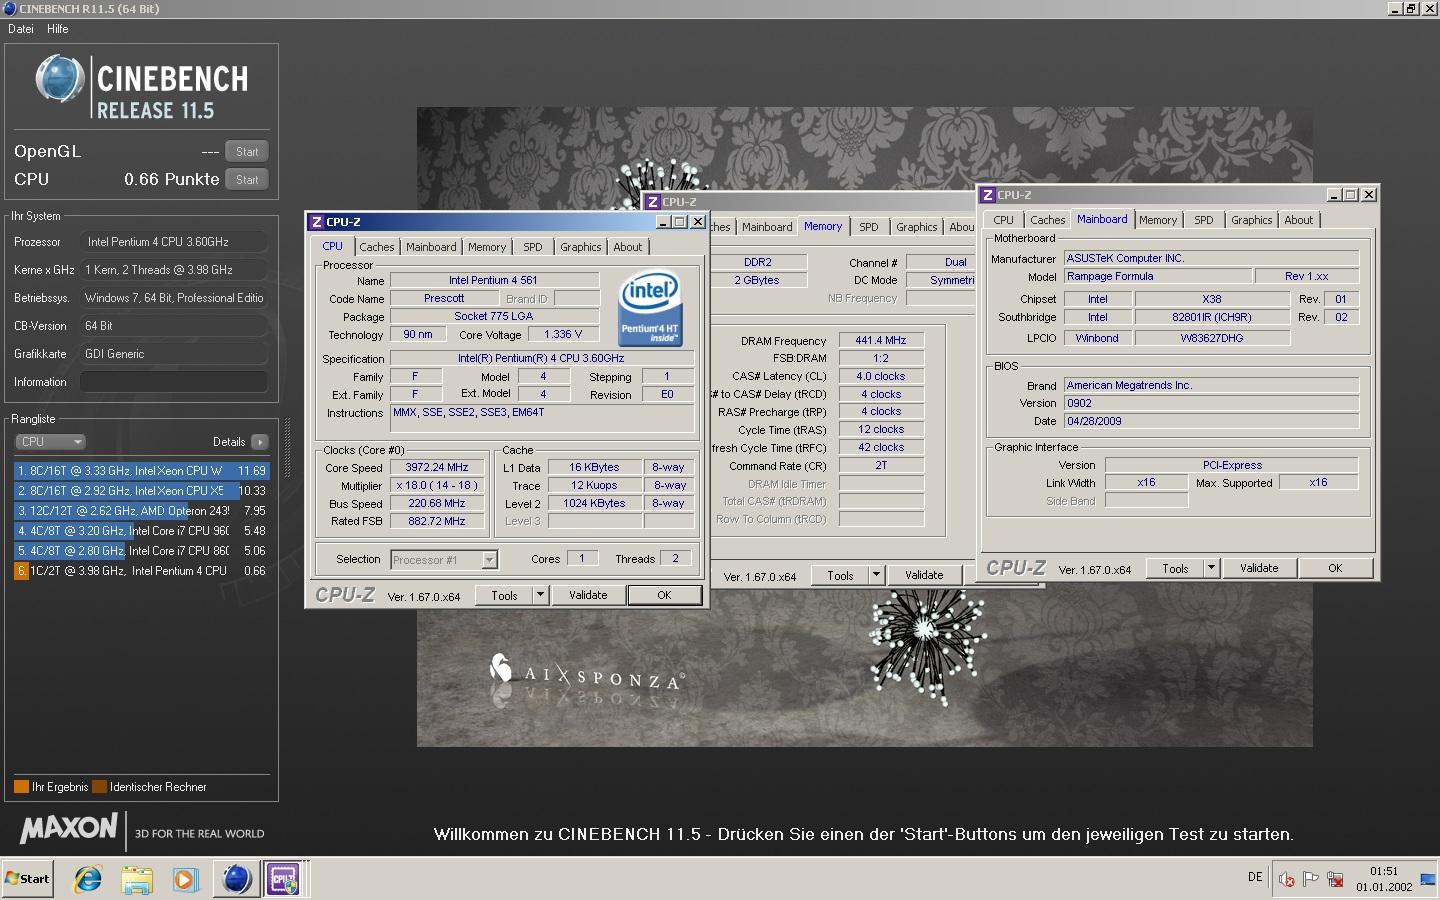Click Validate in Mainboard CPU-Z window
Screen dimensions: 1440x900
pos(1259,568)
